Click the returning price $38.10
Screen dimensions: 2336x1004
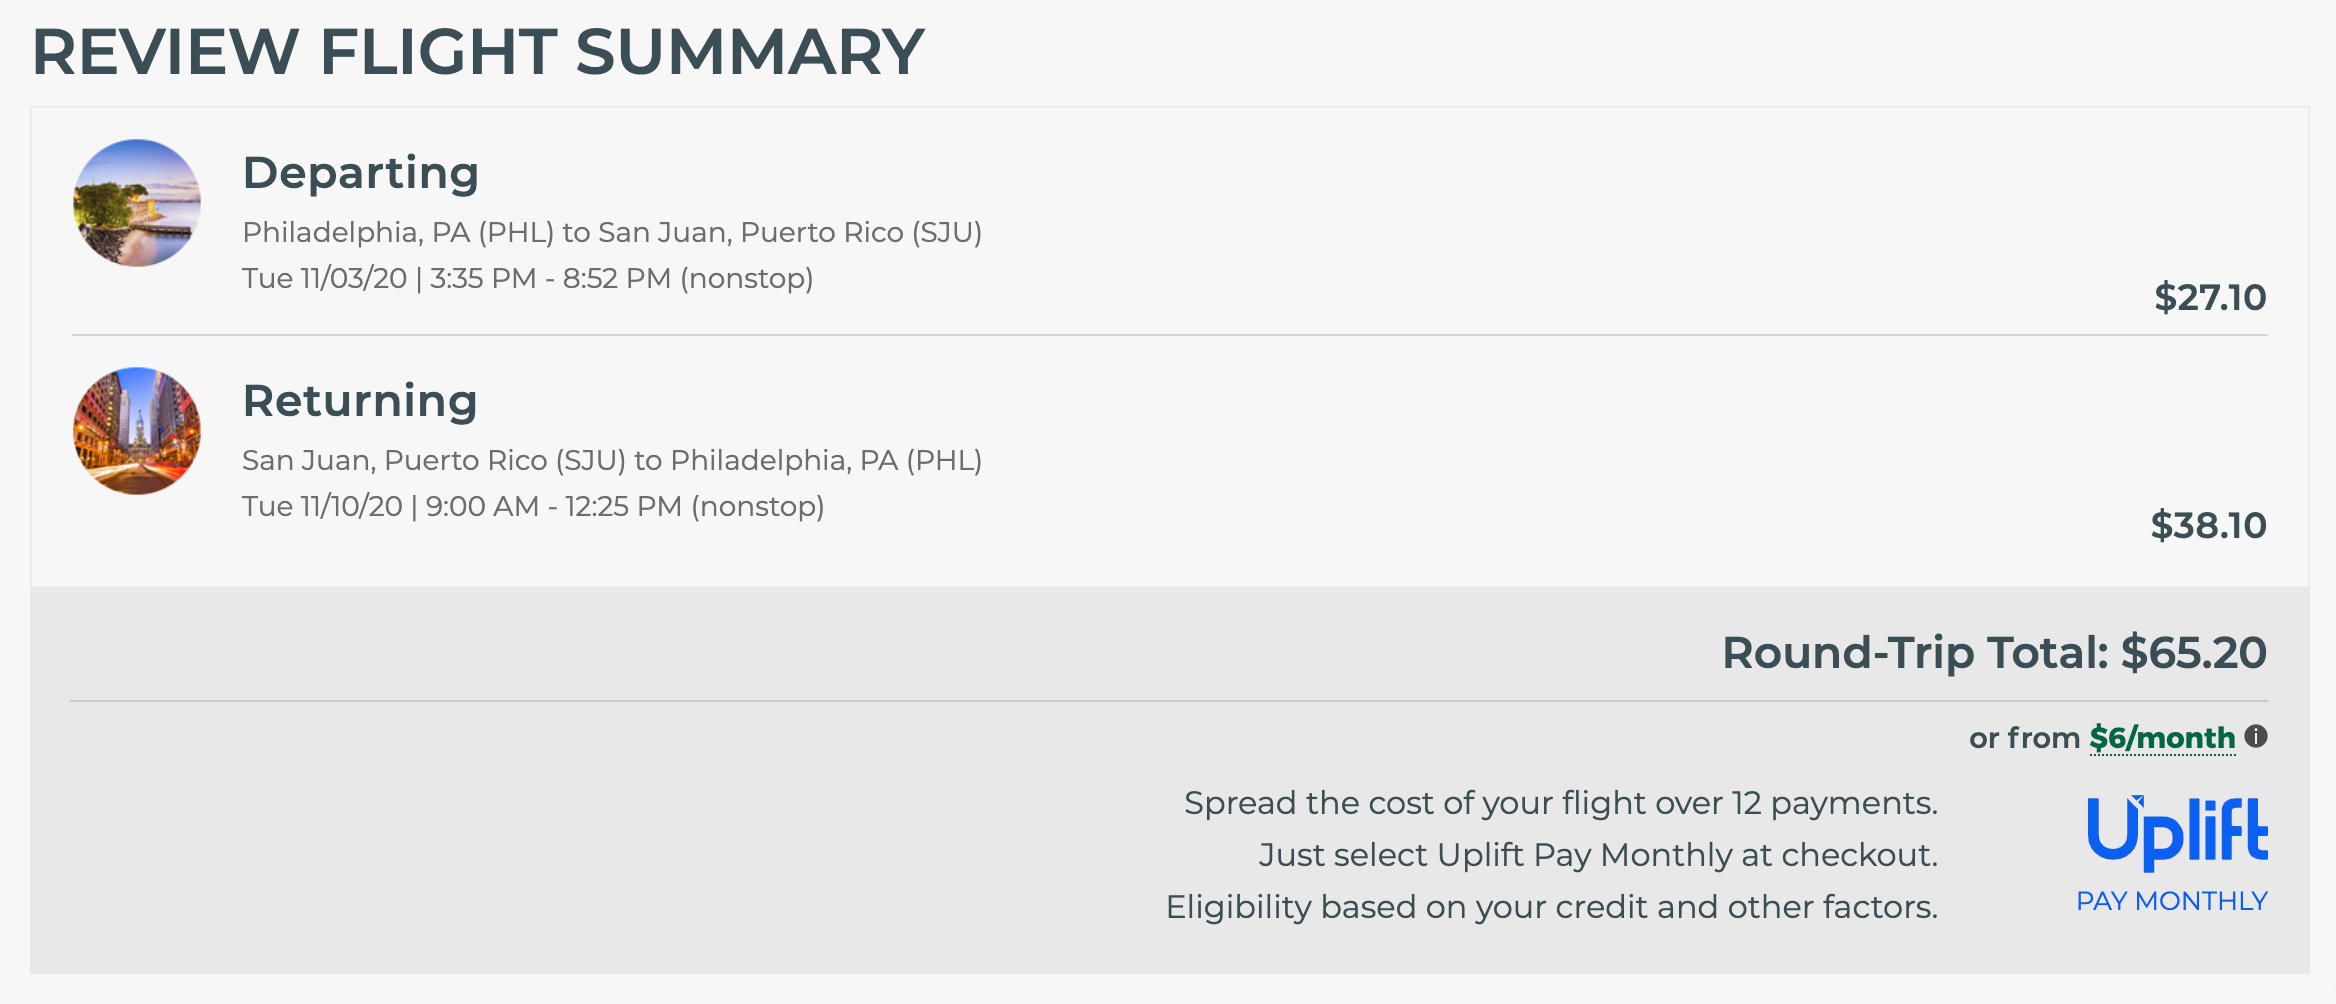(x=2208, y=526)
